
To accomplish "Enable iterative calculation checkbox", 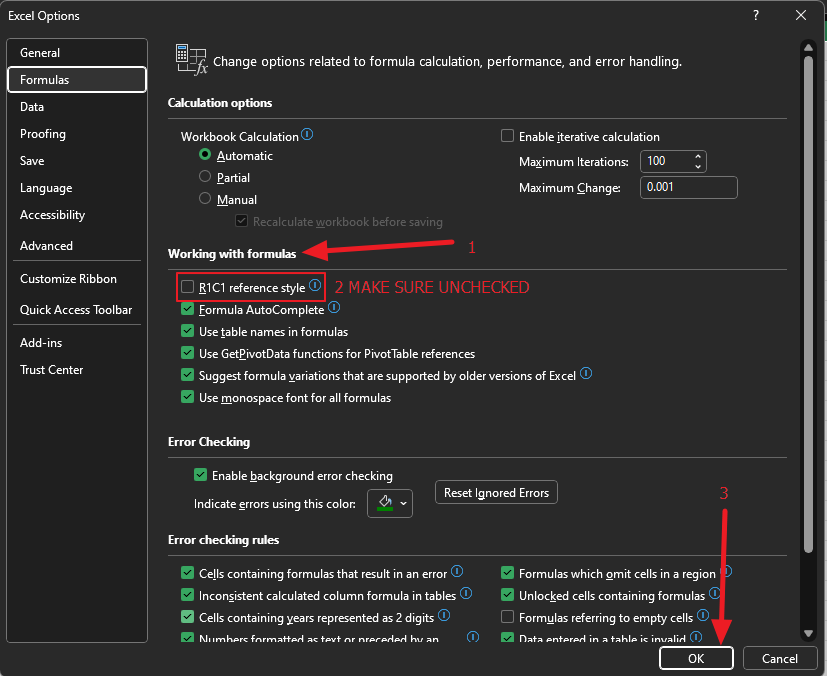I will pos(507,136).
